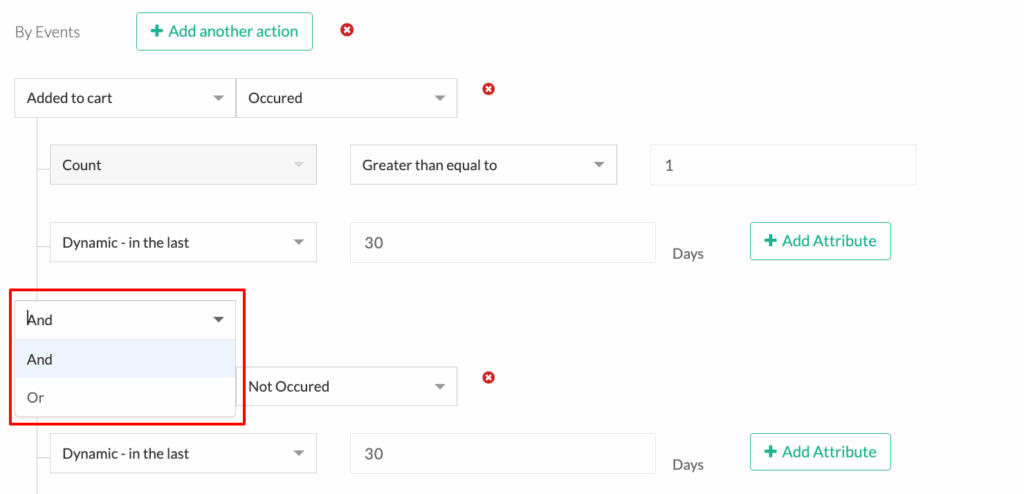Click the first Add Attribute button

[x=820, y=241]
